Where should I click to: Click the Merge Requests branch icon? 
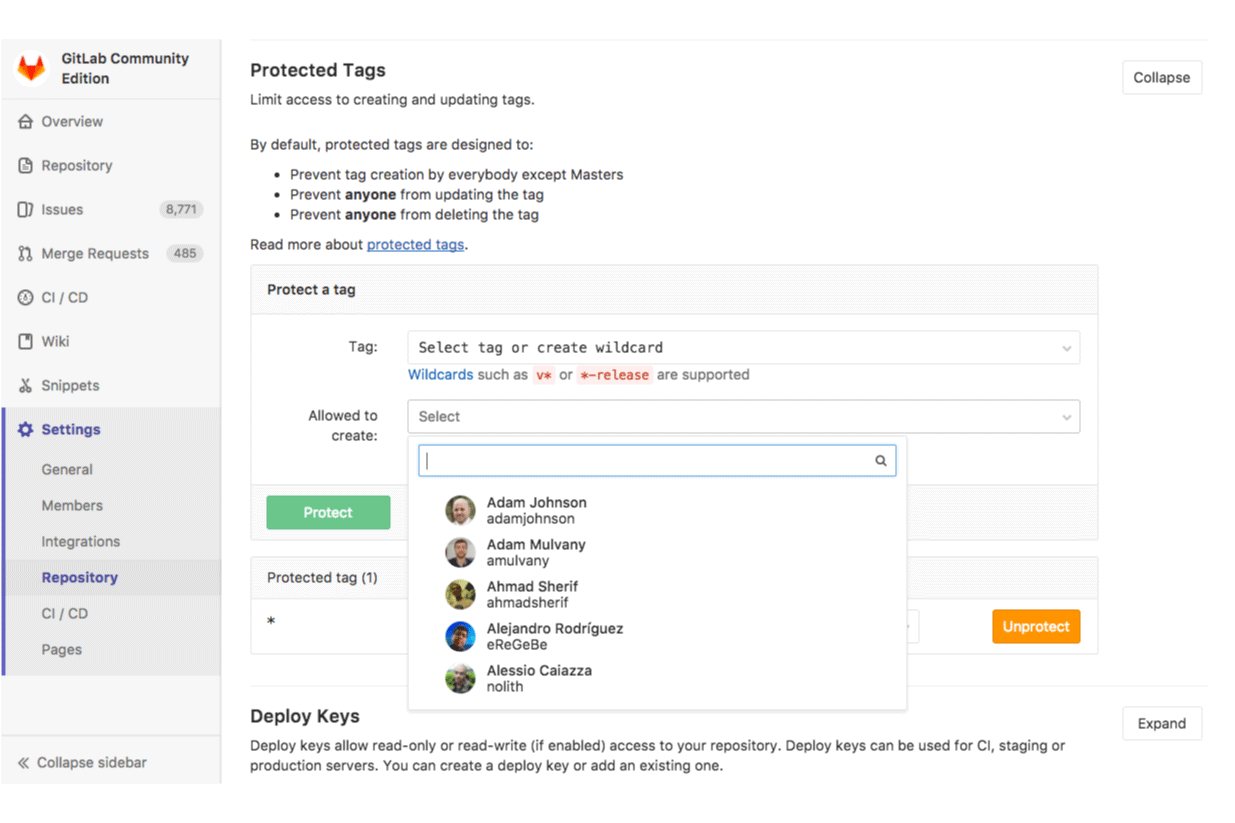[x=26, y=254]
